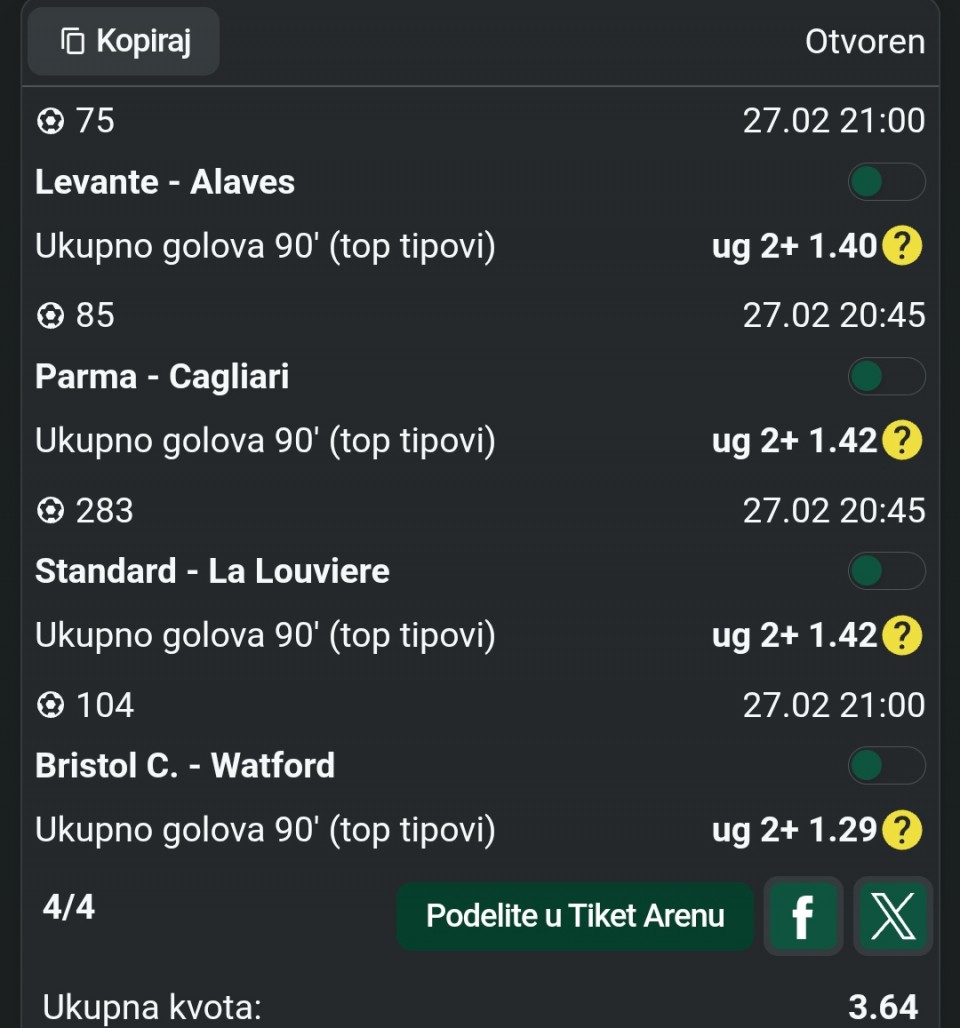
Task: Share the ticket on Facebook
Action: click(803, 916)
